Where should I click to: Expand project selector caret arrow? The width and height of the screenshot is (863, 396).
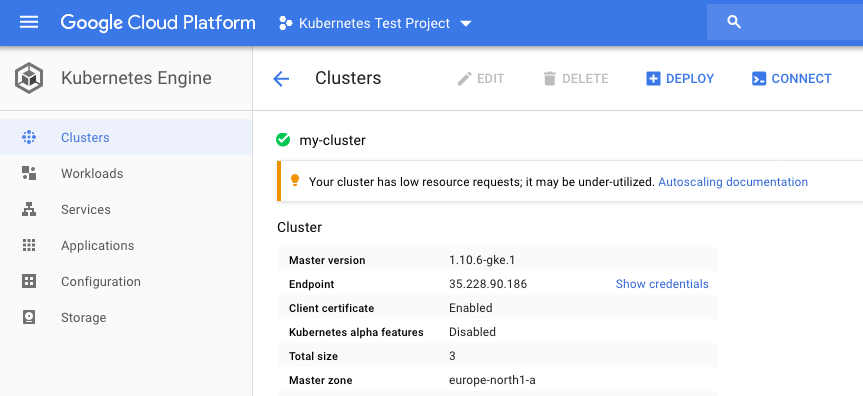click(x=466, y=24)
